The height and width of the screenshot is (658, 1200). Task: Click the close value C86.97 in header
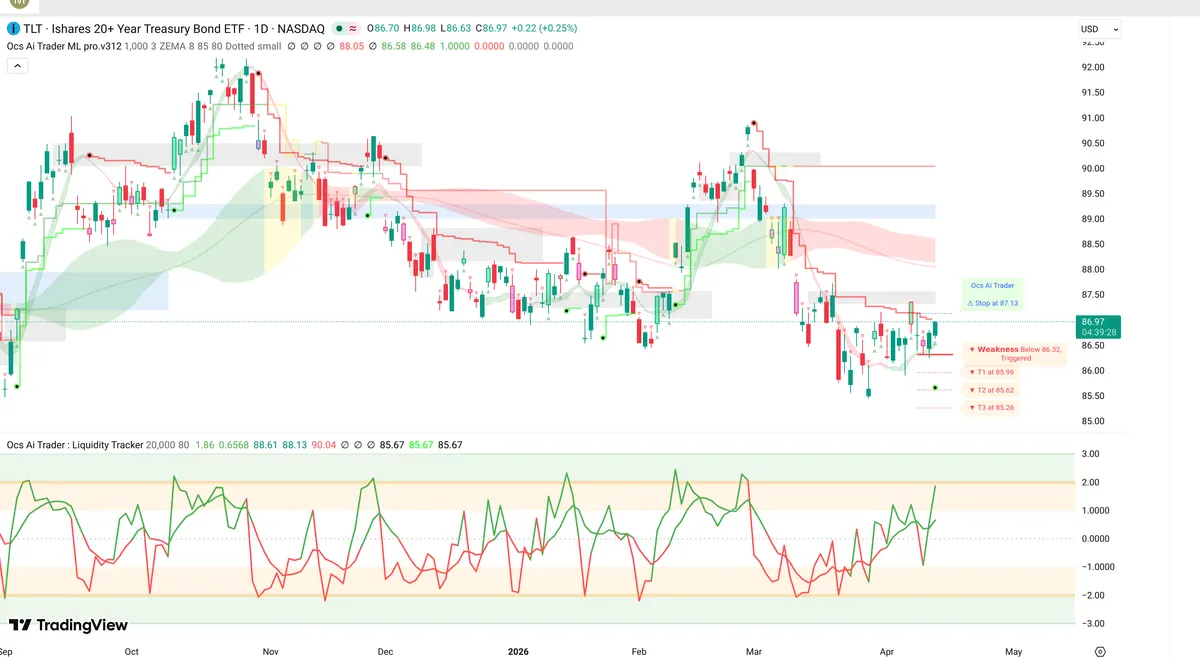pyautogui.click(x=492, y=30)
